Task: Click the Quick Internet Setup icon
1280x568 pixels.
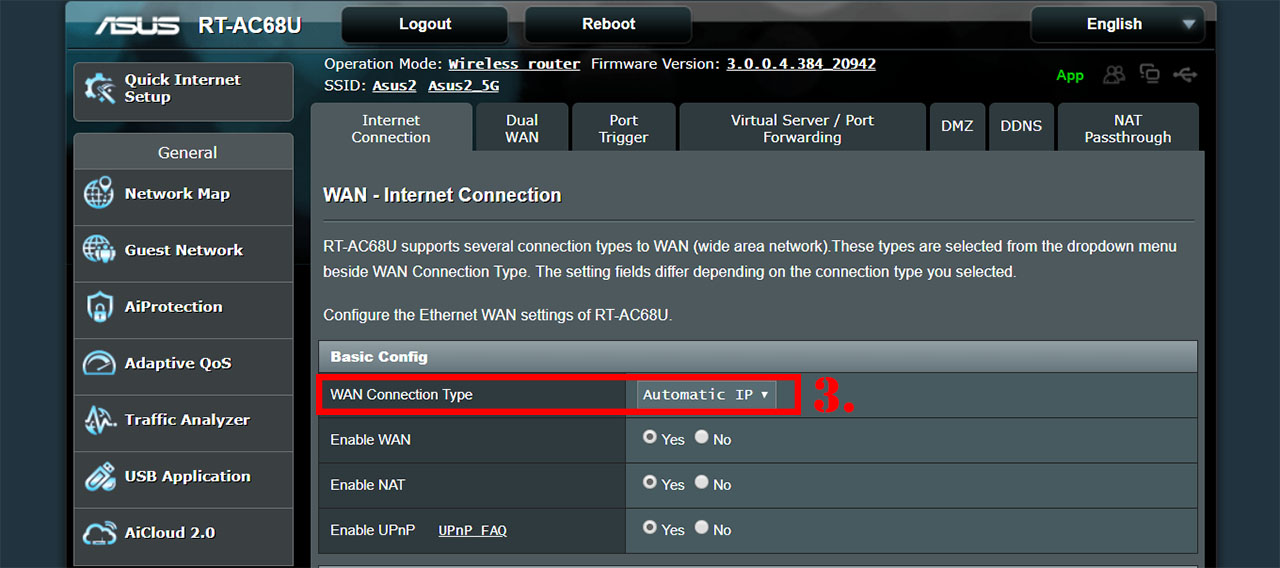Action: point(99,89)
